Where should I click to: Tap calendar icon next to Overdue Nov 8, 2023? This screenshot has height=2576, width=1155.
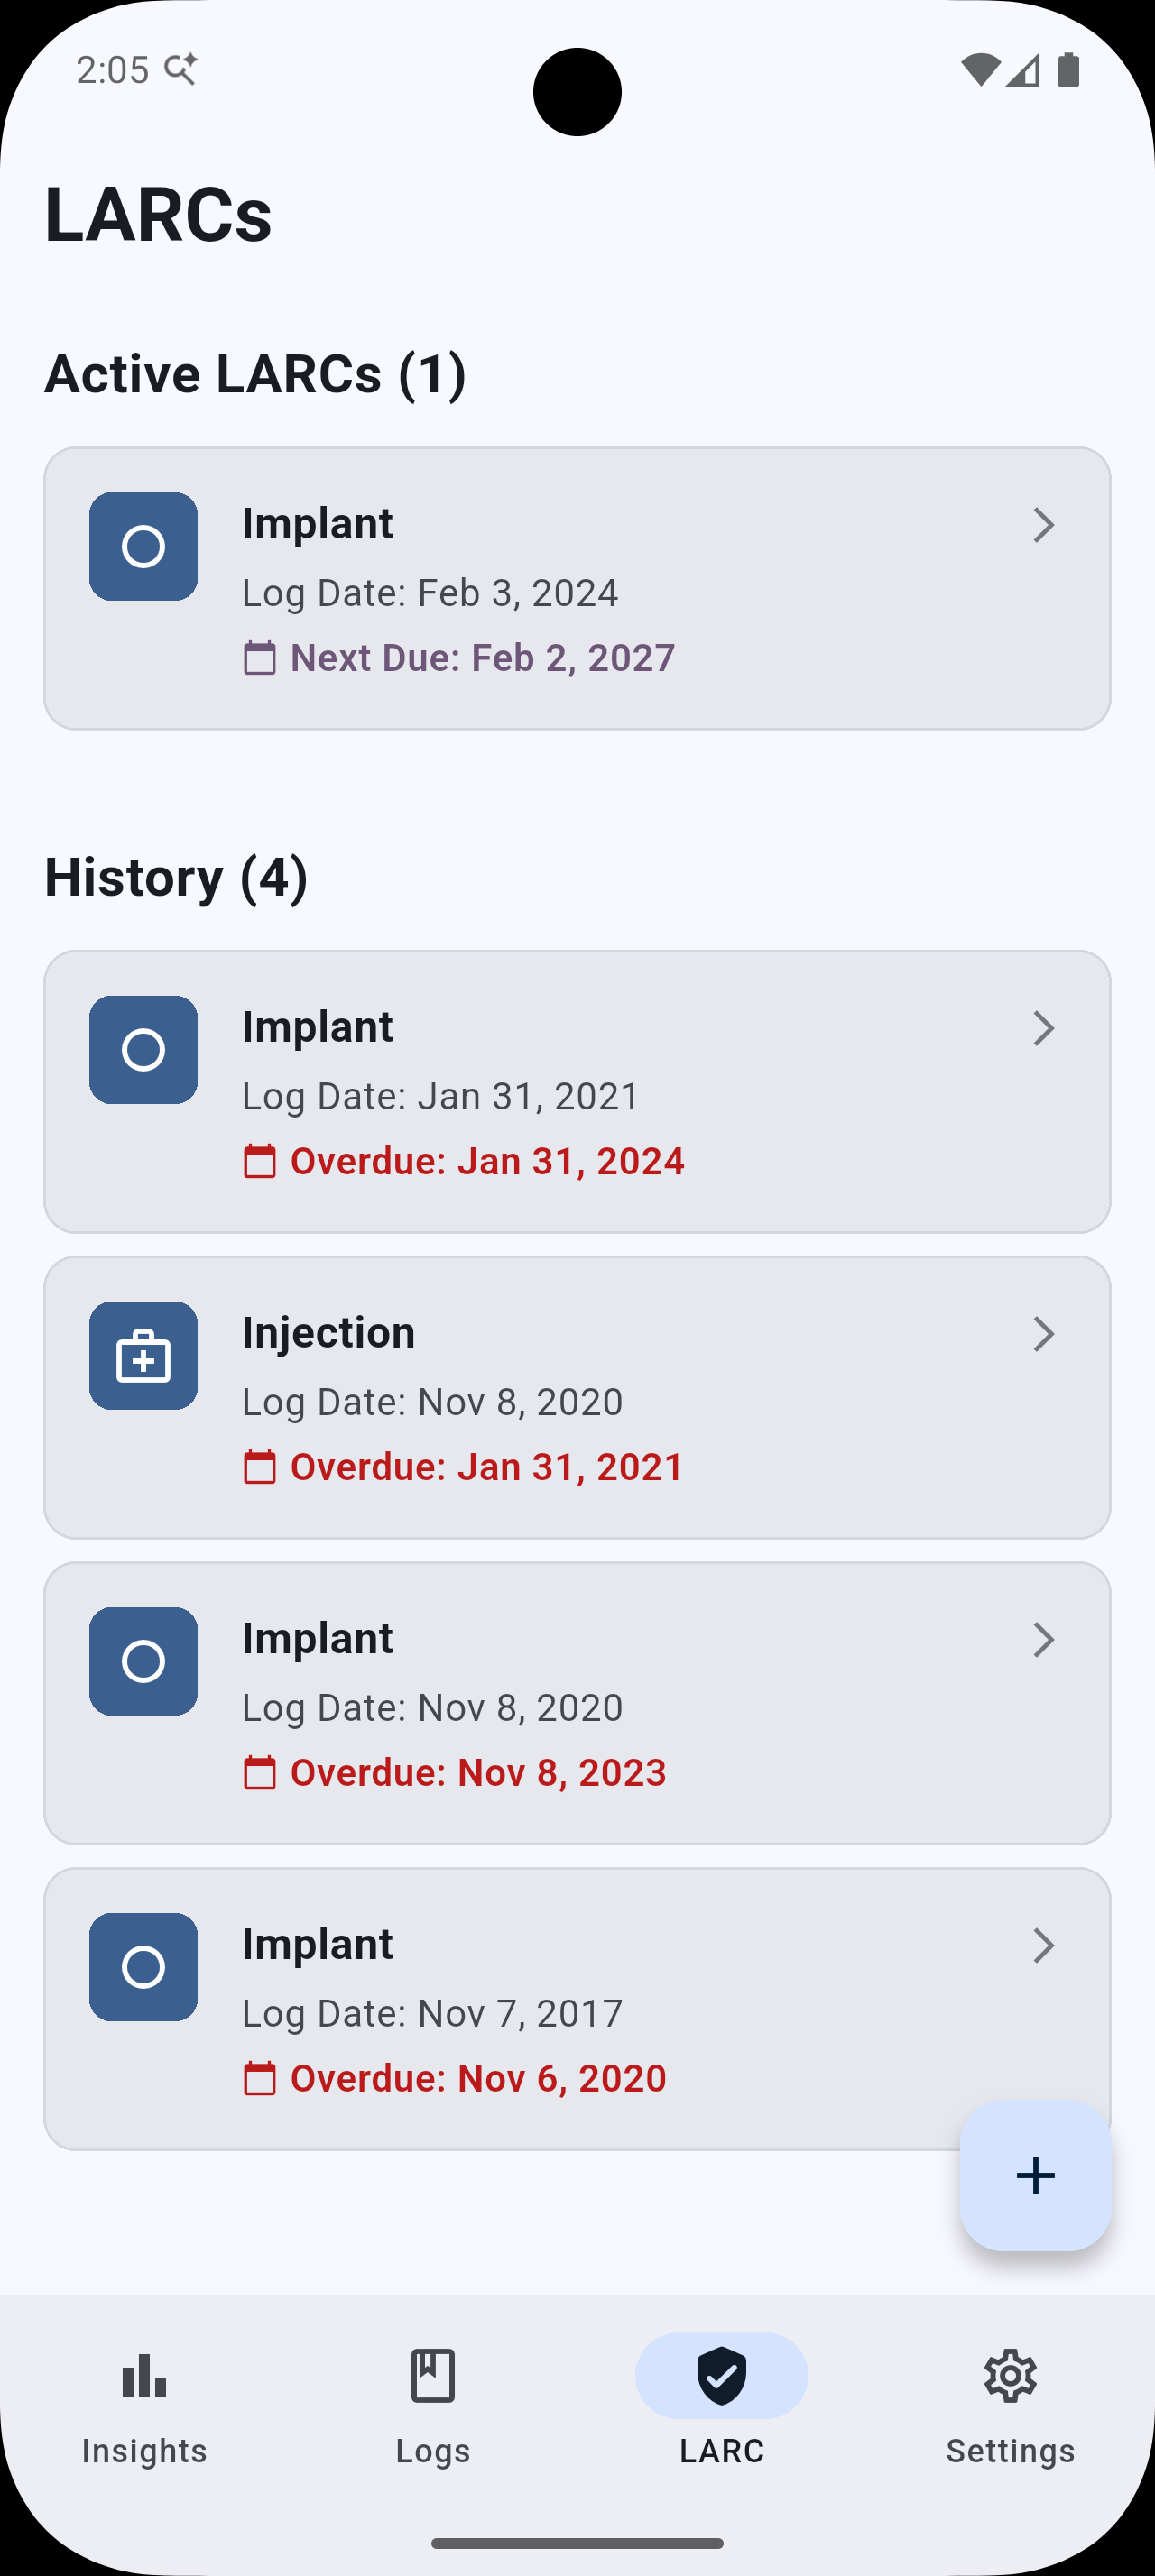260,1772
